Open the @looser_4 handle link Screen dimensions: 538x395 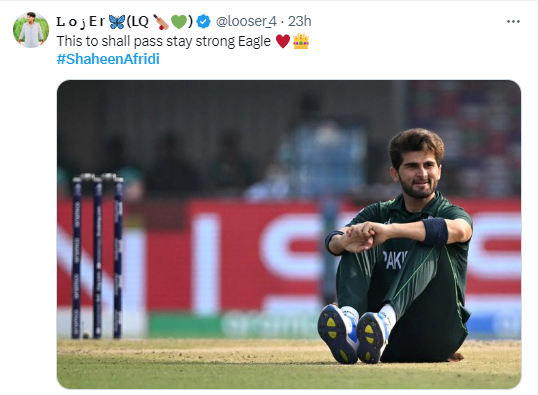246,22
